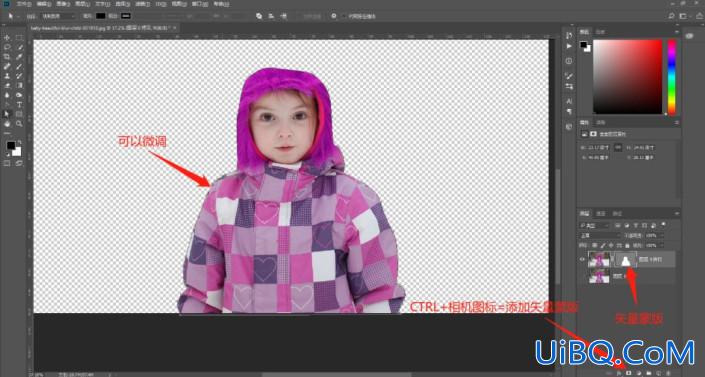Switch to the 路径 (Paths) tab
Image resolution: width=705 pixels, height=377 pixels.
point(617,213)
